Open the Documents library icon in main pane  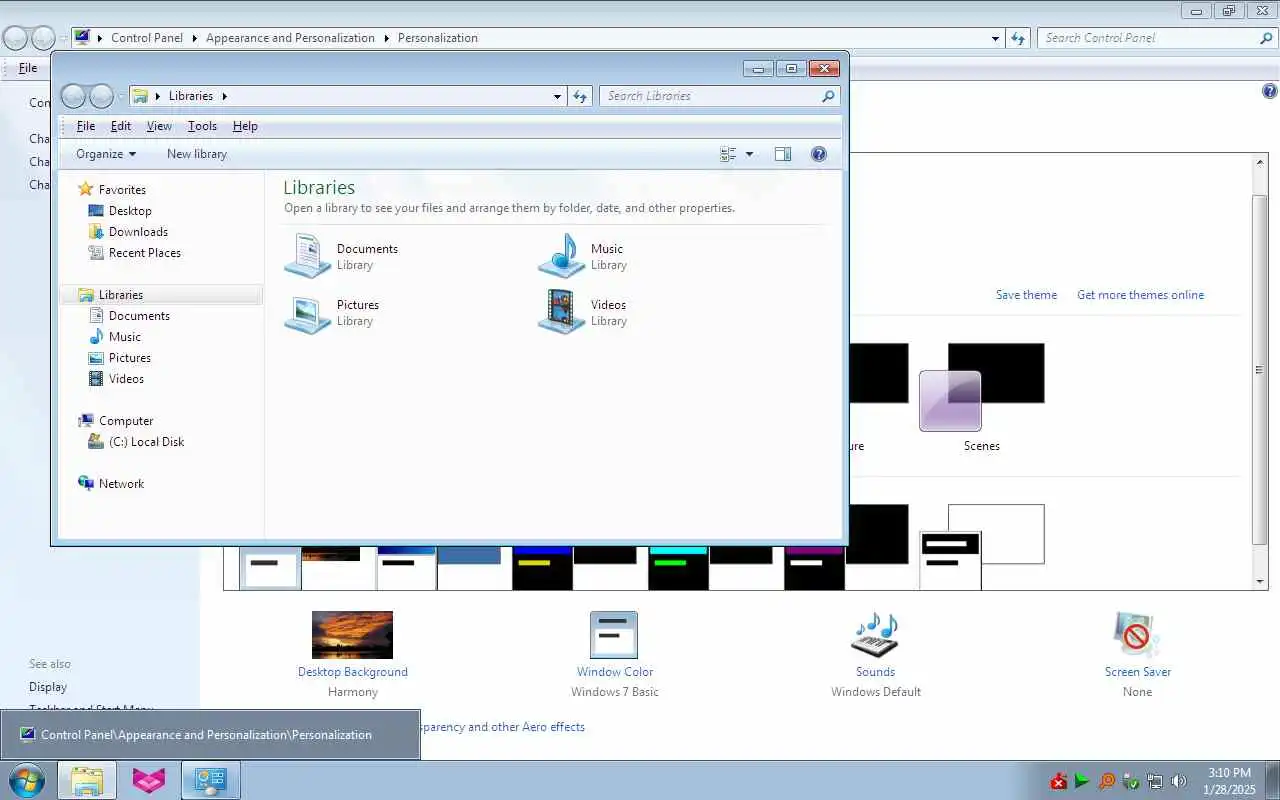308,256
